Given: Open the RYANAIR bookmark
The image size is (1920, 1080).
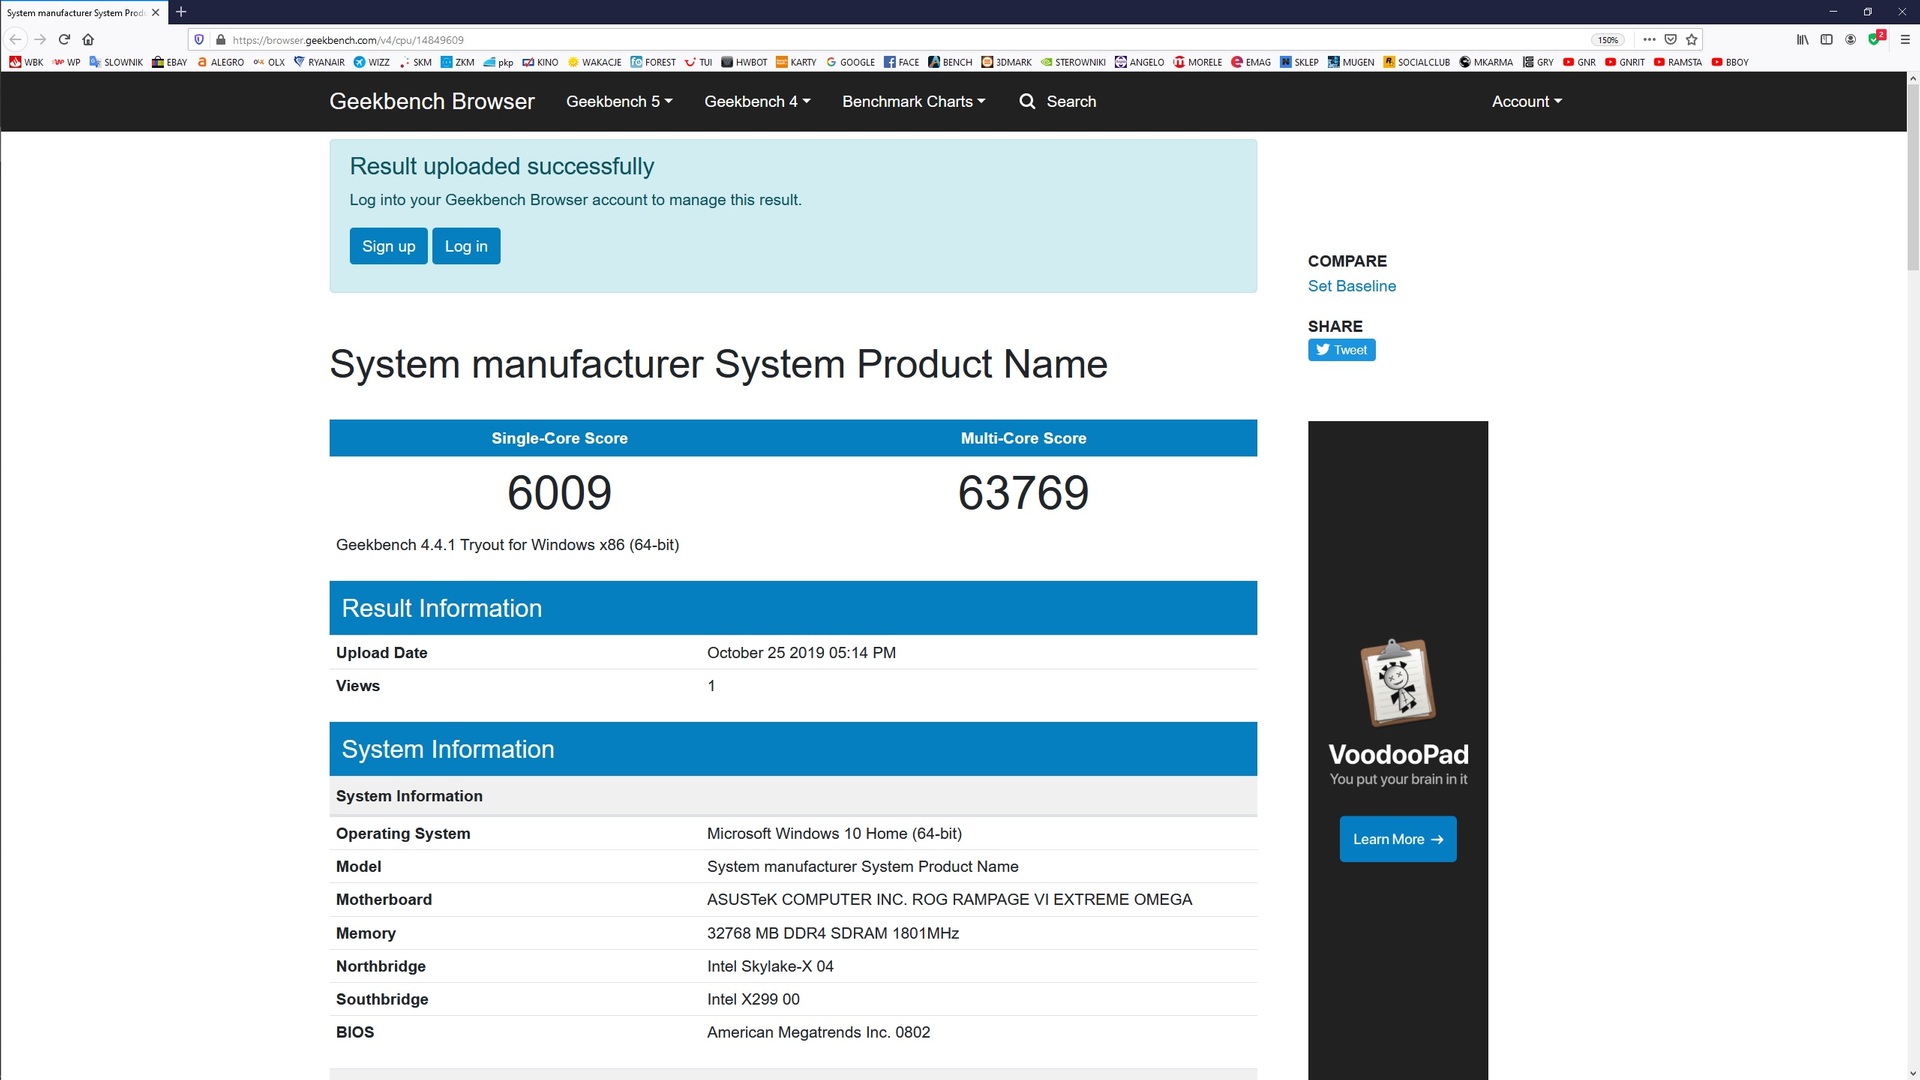Looking at the screenshot, I should (x=319, y=62).
